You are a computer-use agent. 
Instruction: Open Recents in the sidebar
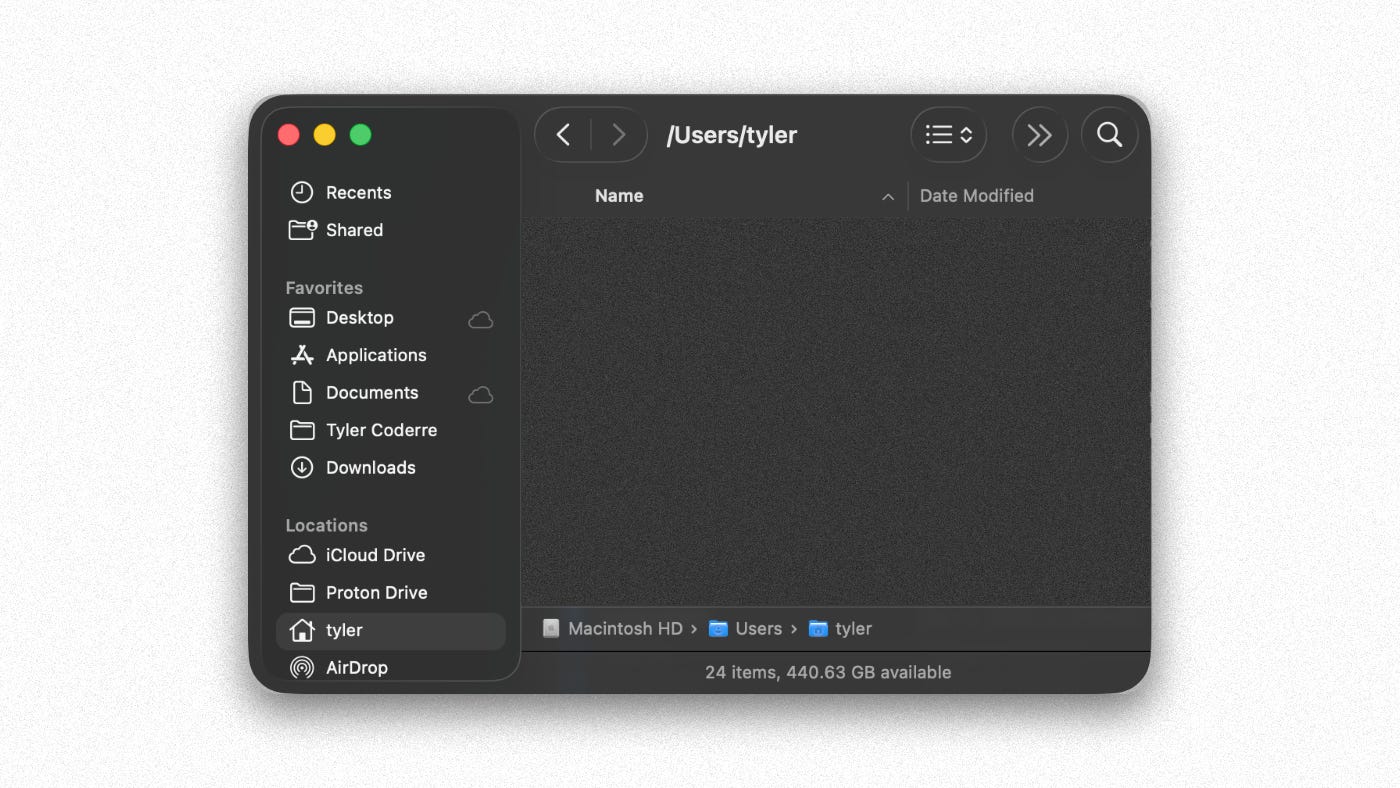pyautogui.click(x=358, y=193)
